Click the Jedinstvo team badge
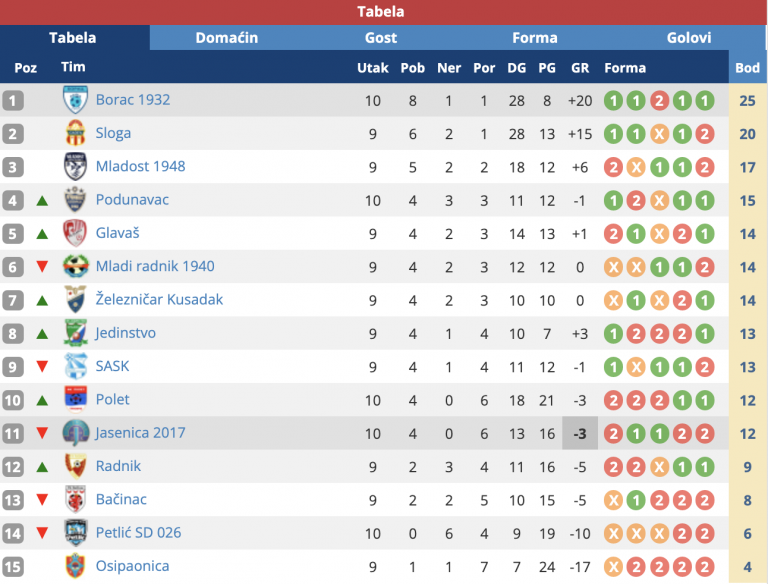Viewport: 768px width, 584px height. point(75,333)
